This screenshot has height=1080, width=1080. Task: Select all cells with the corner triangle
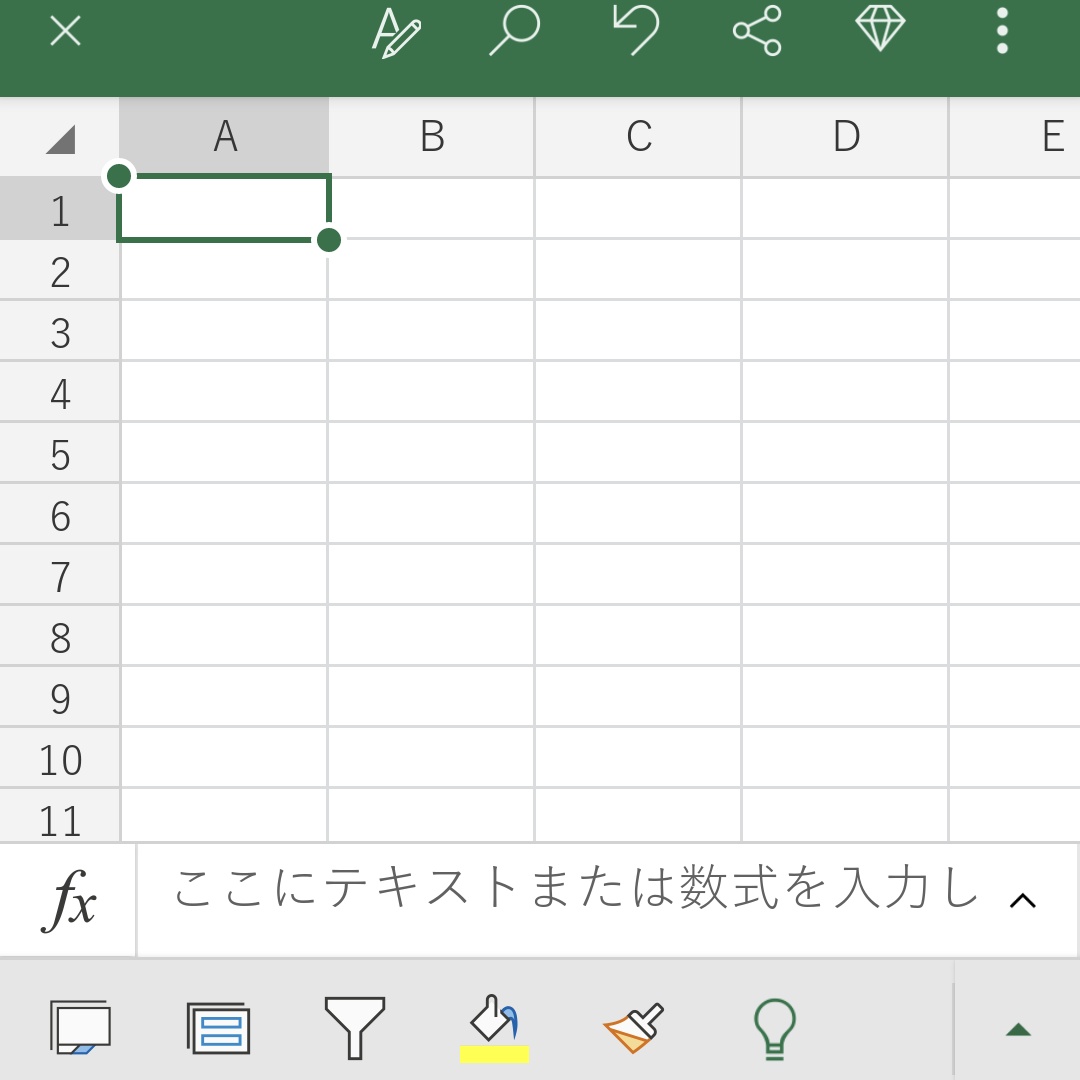(x=60, y=139)
